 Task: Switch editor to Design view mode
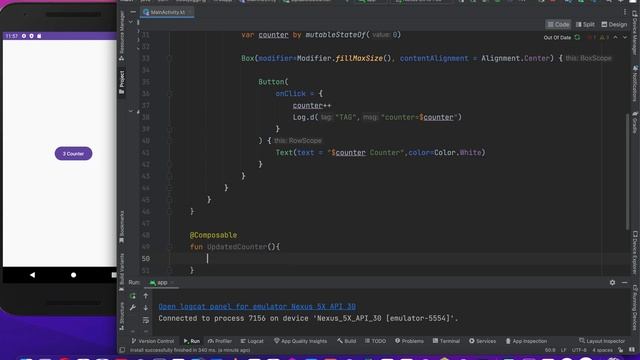pos(614,24)
